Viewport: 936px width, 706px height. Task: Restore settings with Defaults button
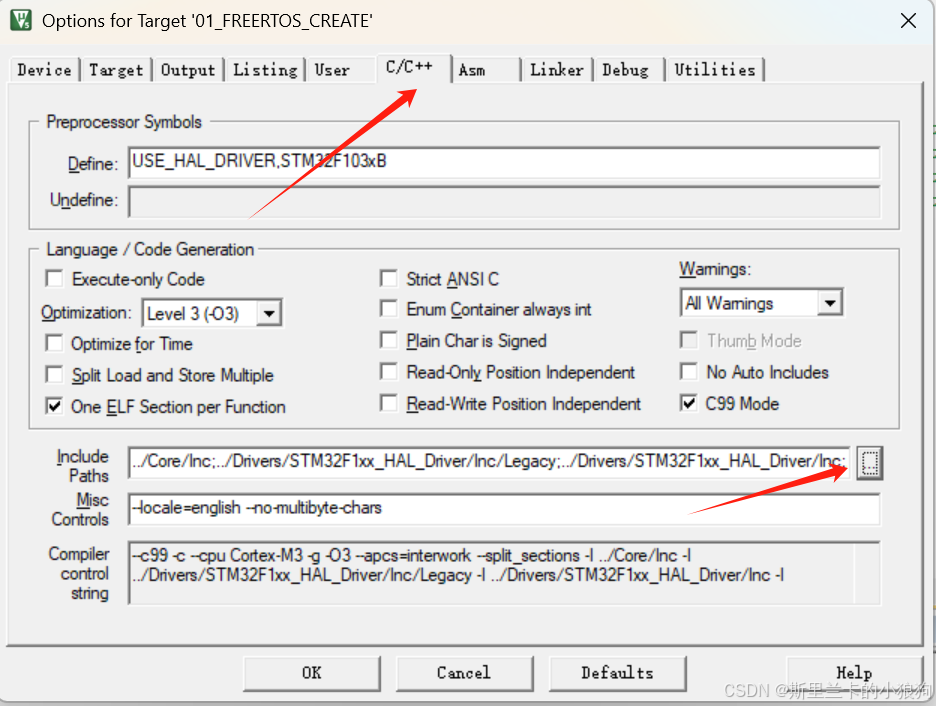pyautogui.click(x=617, y=673)
